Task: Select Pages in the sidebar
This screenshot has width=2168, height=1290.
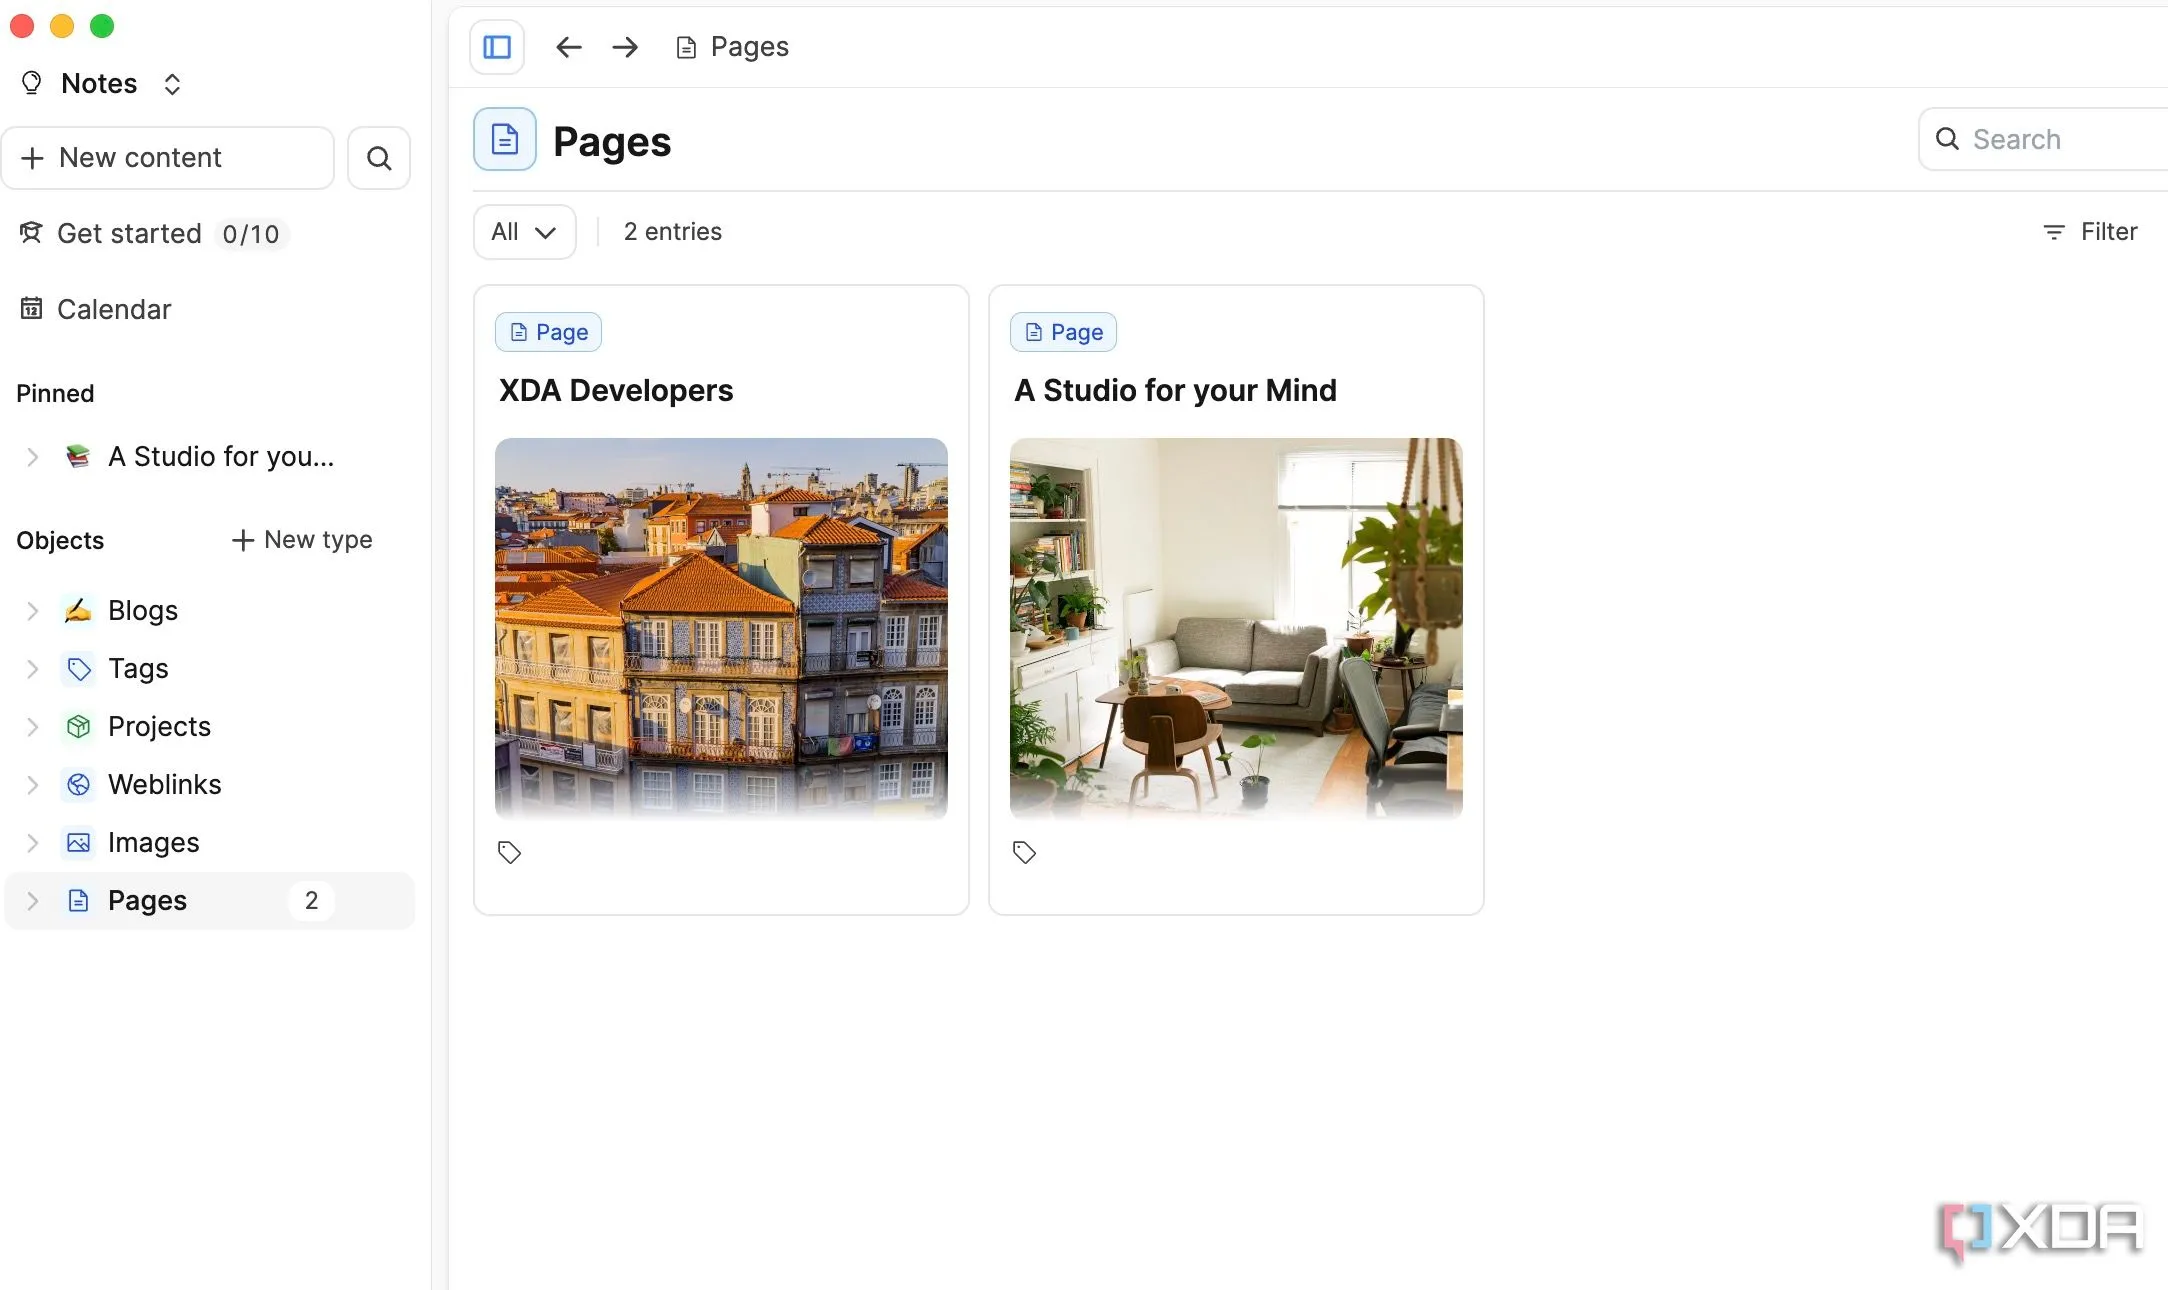Action: pos(210,901)
